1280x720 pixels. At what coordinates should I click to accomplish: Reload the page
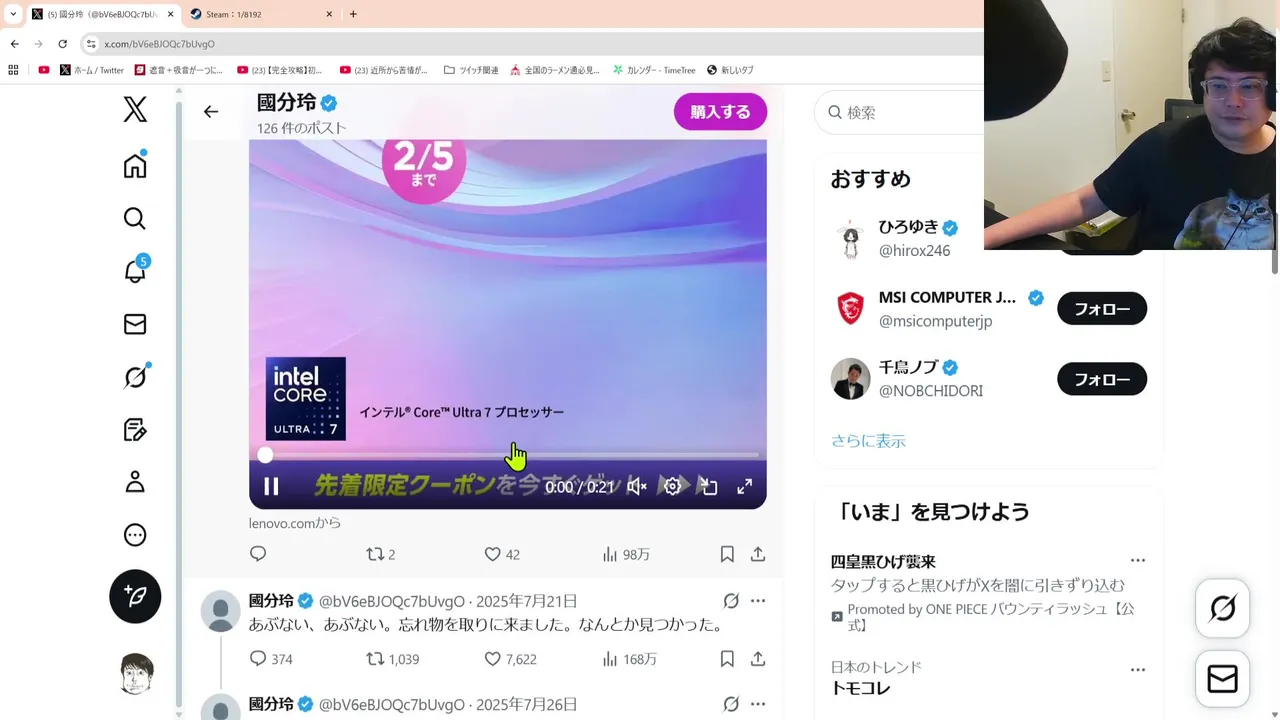pyautogui.click(x=62, y=44)
